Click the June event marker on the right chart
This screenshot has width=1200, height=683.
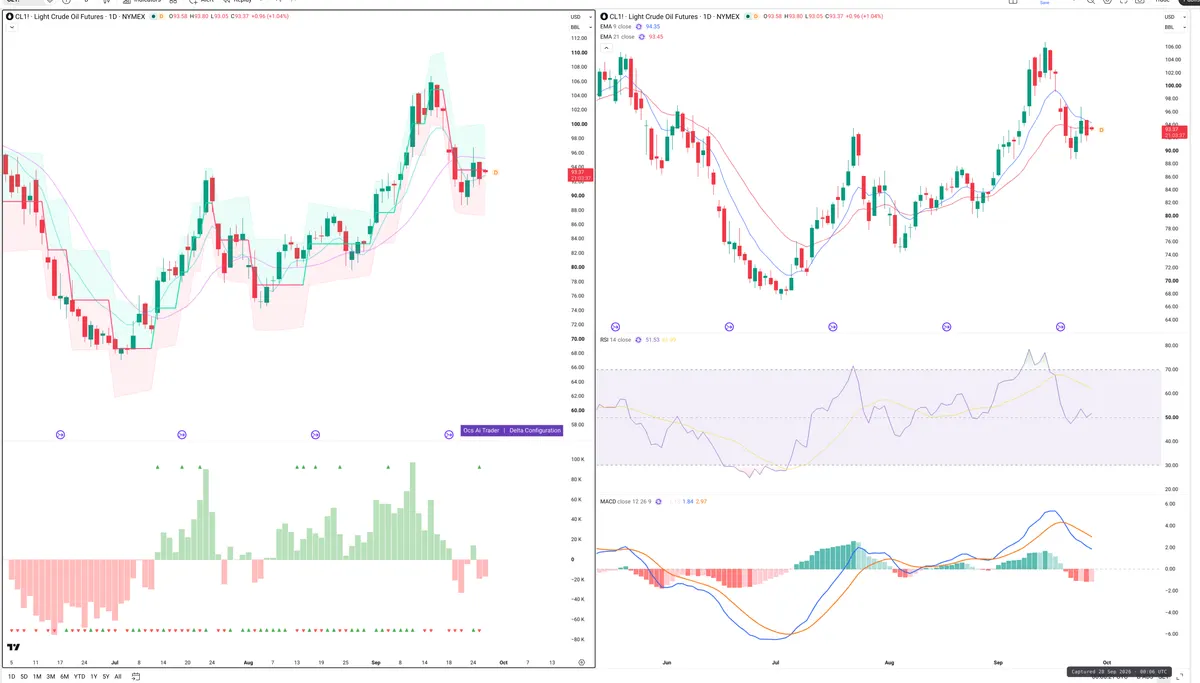[729, 326]
